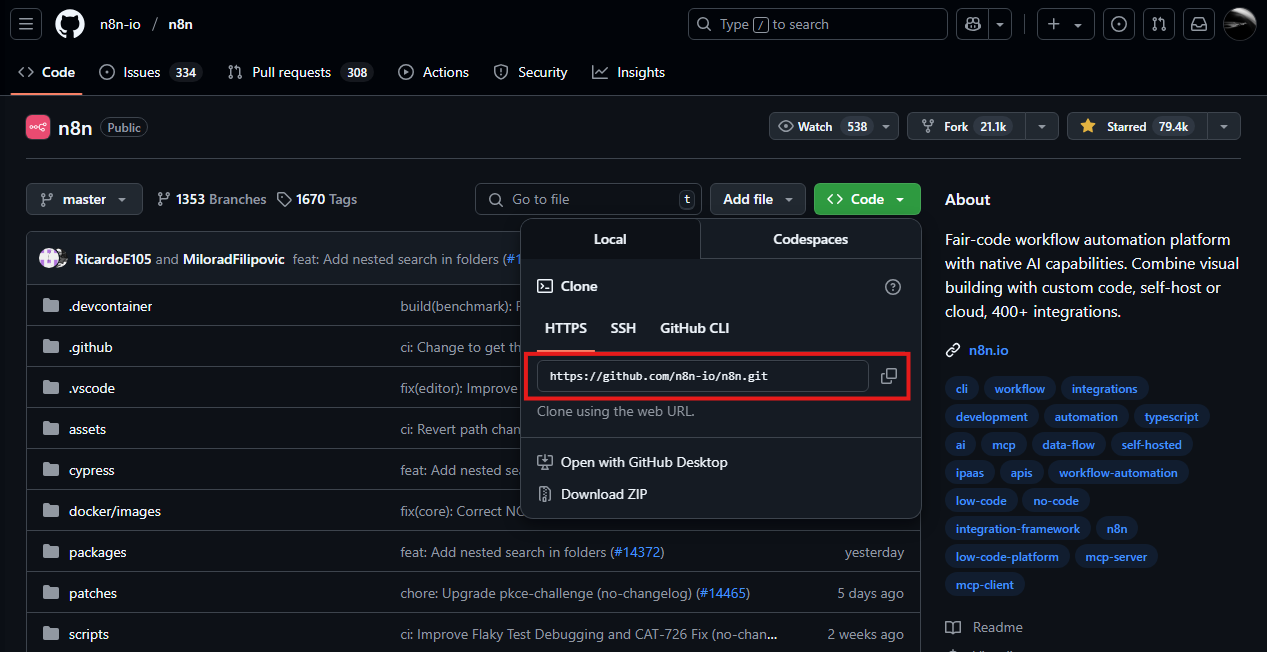Switch to the Issues tab
Image resolution: width=1267 pixels, height=652 pixels.
coord(150,72)
